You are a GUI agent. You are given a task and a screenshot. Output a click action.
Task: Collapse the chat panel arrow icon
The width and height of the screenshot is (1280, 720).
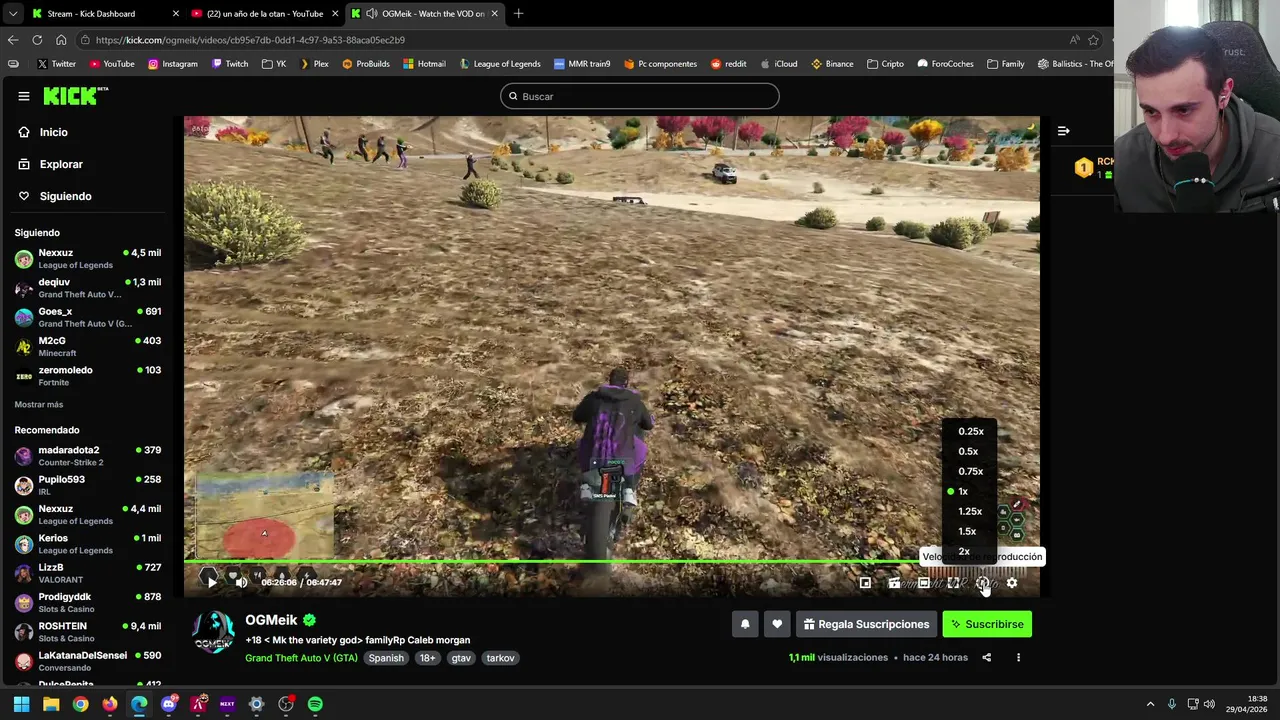click(x=1063, y=131)
